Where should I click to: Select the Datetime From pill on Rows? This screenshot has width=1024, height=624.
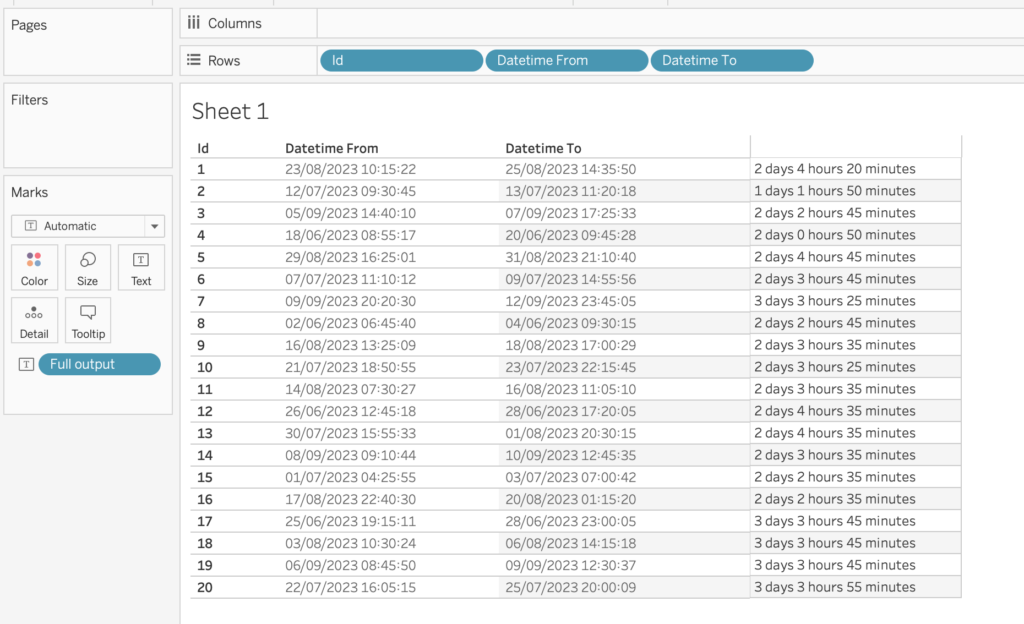(566, 61)
